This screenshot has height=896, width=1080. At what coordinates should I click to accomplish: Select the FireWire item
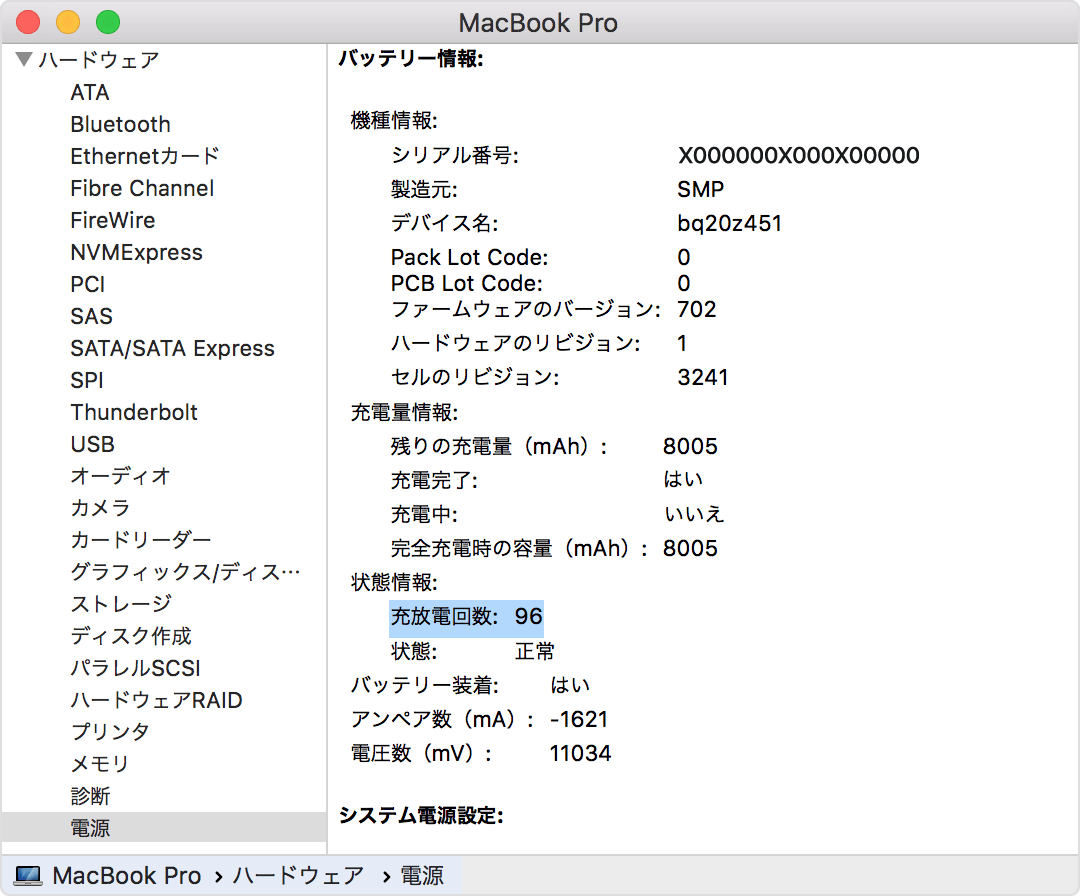pyautogui.click(x=112, y=220)
